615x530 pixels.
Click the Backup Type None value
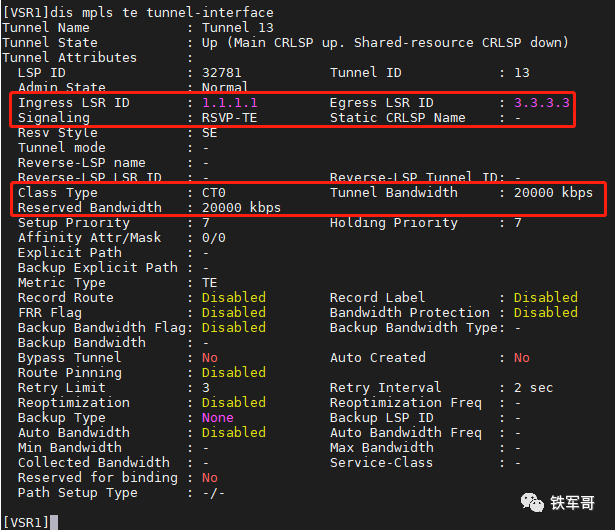[x=218, y=417]
